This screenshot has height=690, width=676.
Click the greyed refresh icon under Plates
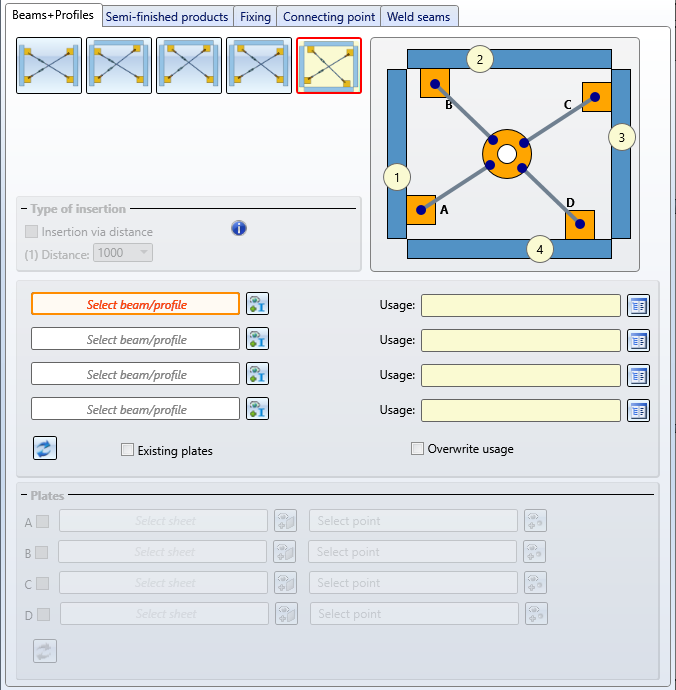coord(45,651)
